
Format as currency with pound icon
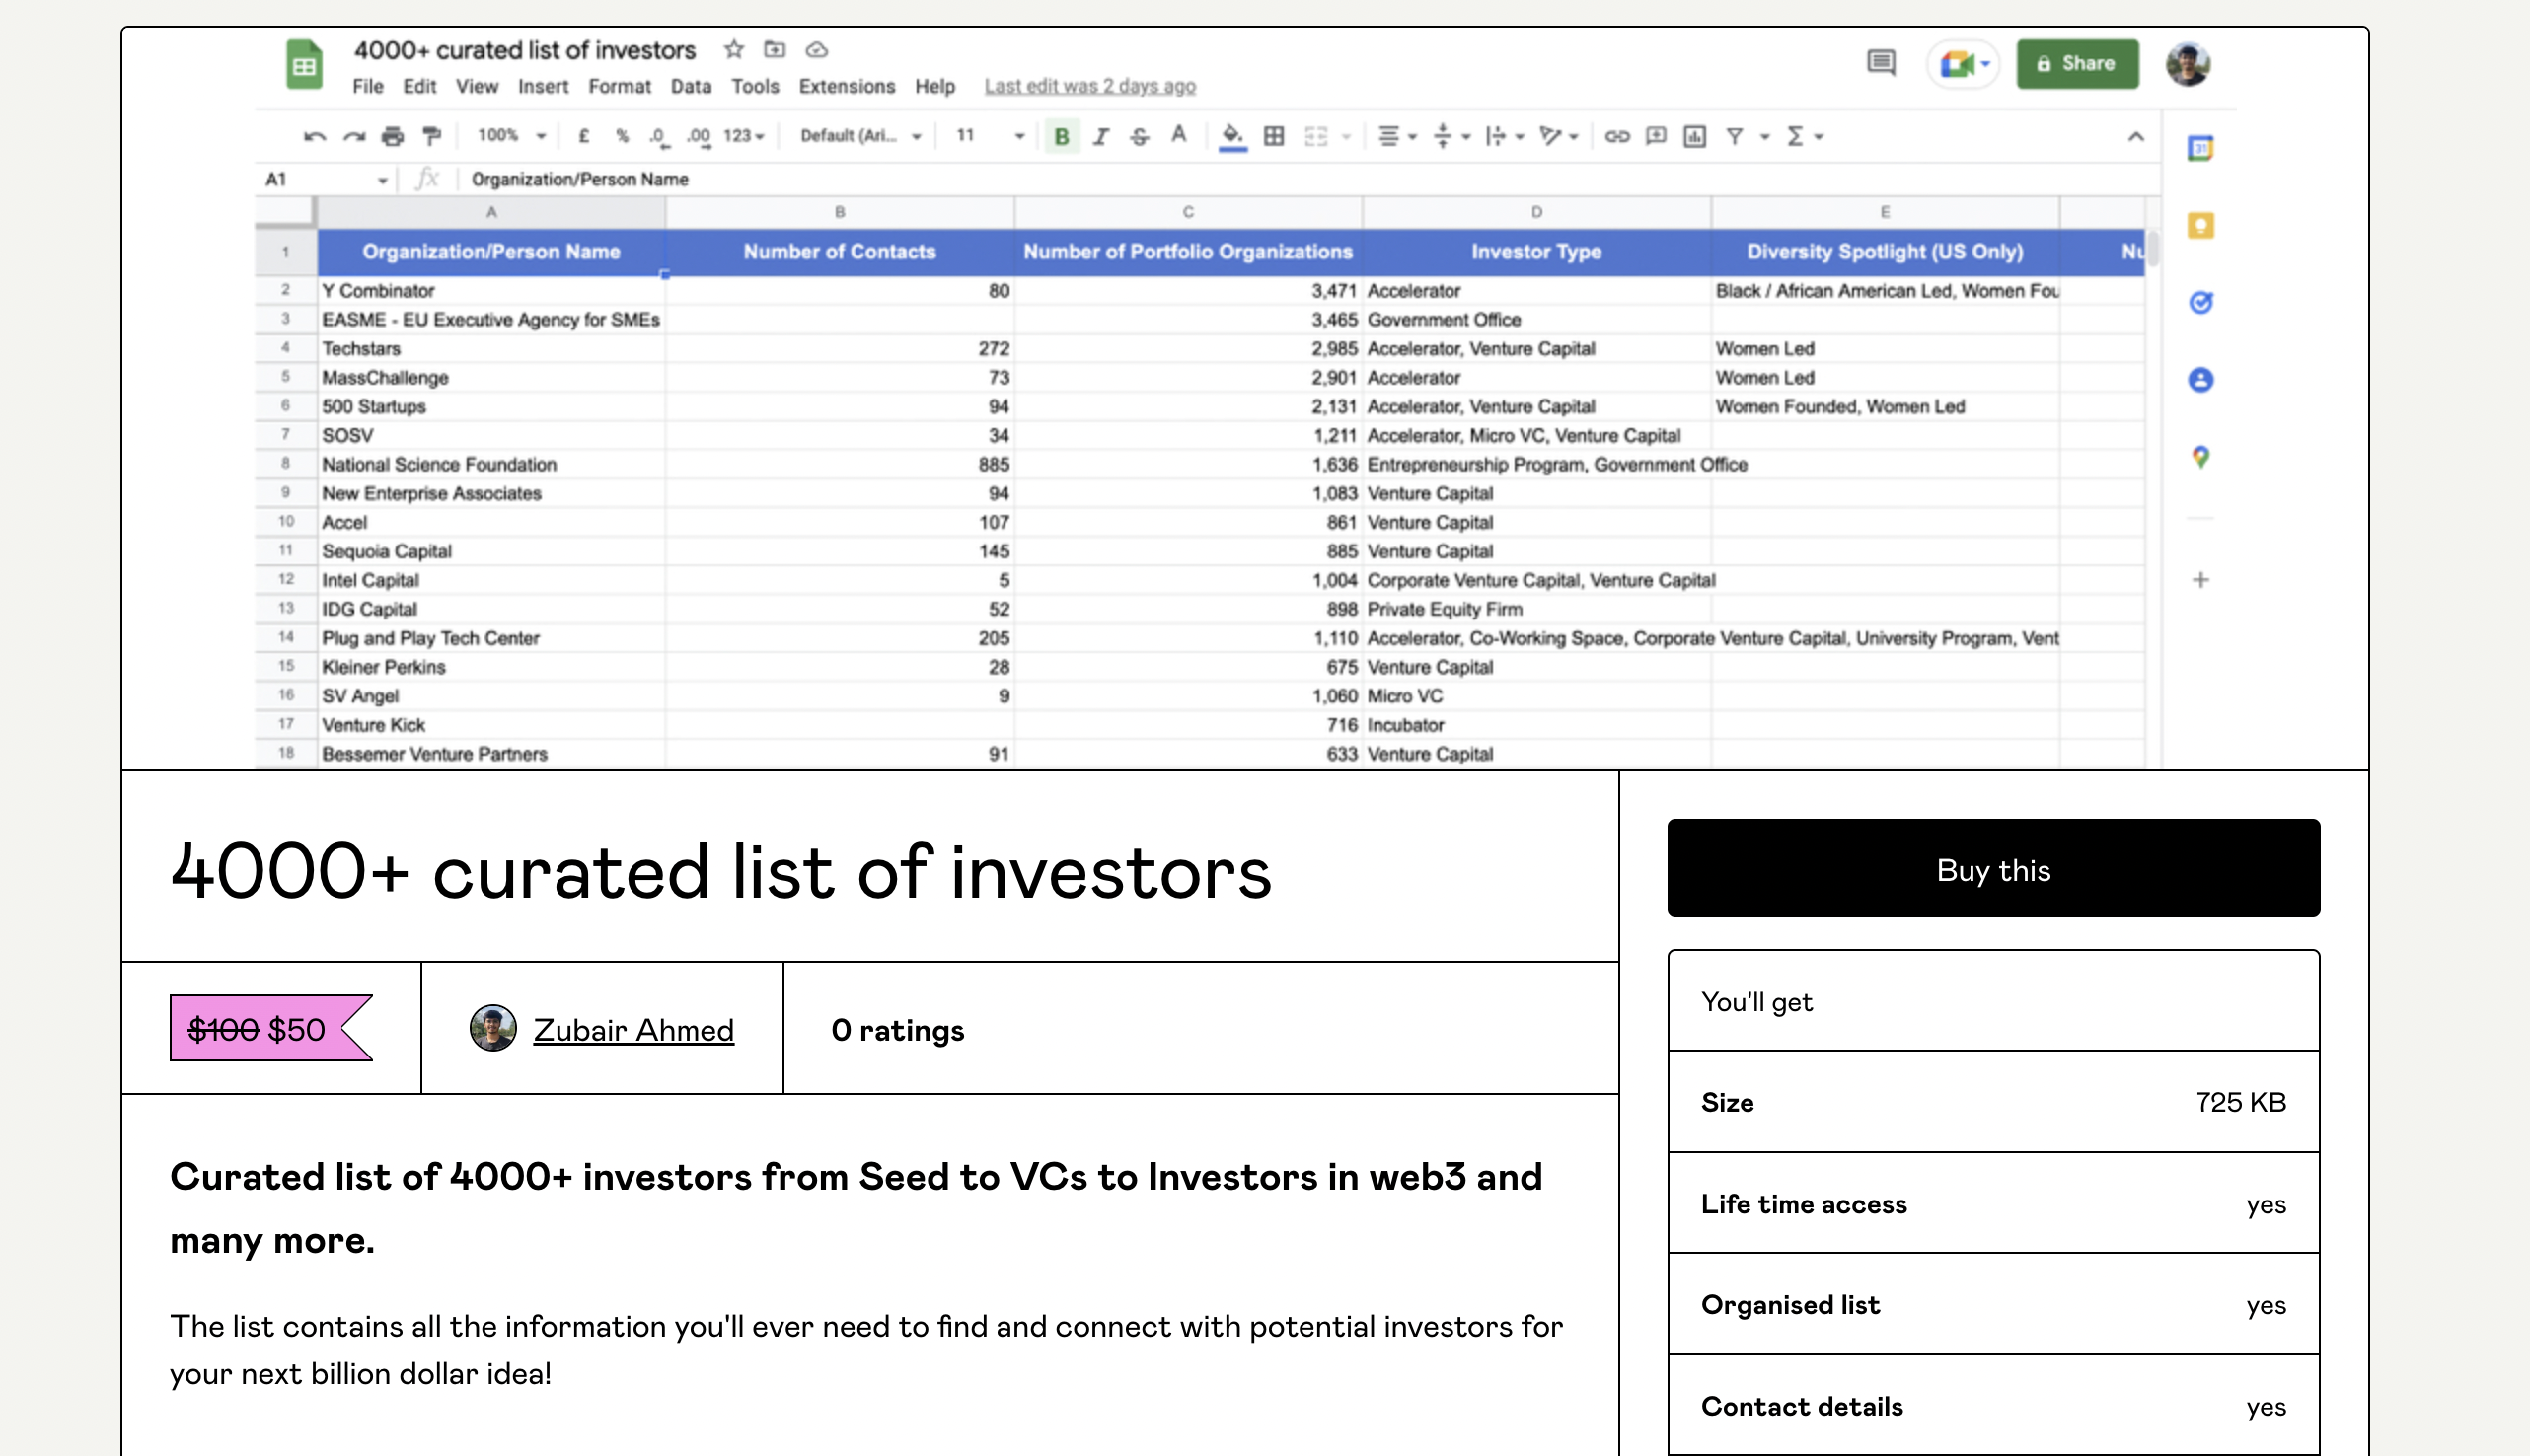click(584, 136)
